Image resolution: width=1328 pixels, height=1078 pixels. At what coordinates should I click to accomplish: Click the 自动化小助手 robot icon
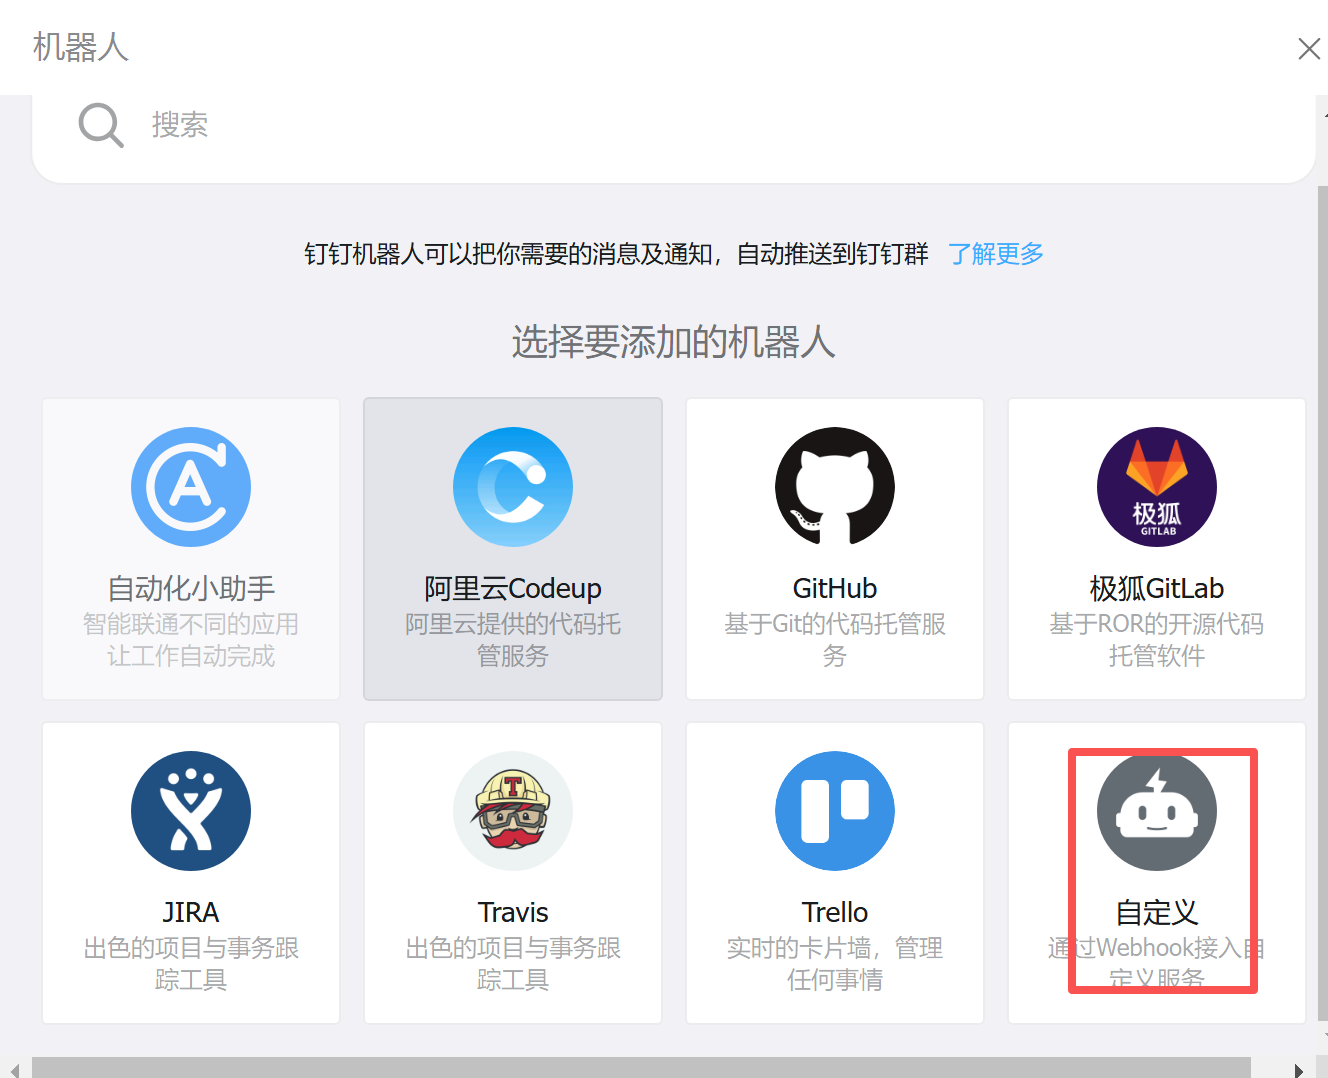tap(191, 487)
